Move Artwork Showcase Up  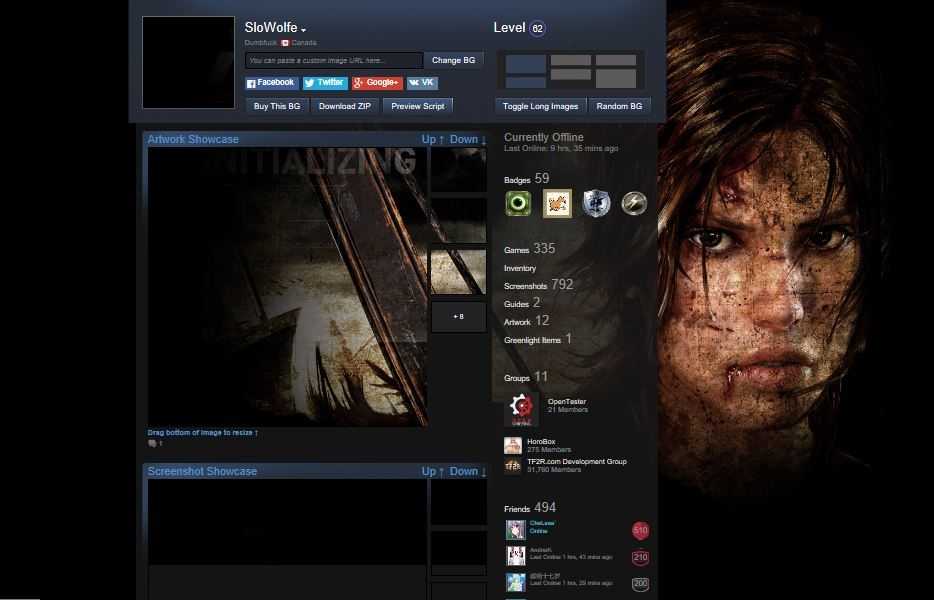[x=432, y=139]
